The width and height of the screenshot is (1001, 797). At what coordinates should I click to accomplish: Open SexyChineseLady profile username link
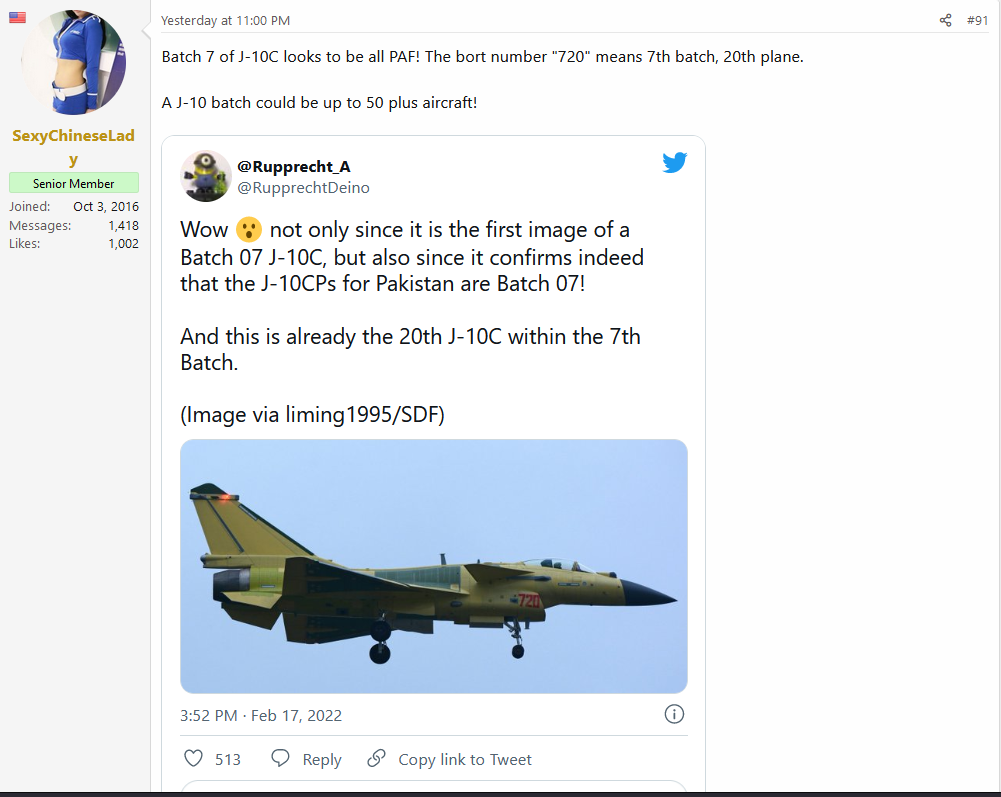73,147
